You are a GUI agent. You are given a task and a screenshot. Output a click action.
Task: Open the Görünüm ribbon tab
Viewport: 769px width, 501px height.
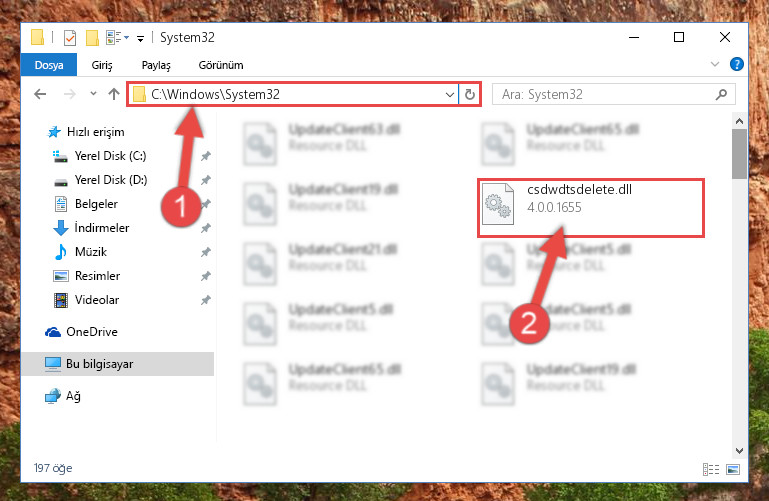pyautogui.click(x=221, y=65)
